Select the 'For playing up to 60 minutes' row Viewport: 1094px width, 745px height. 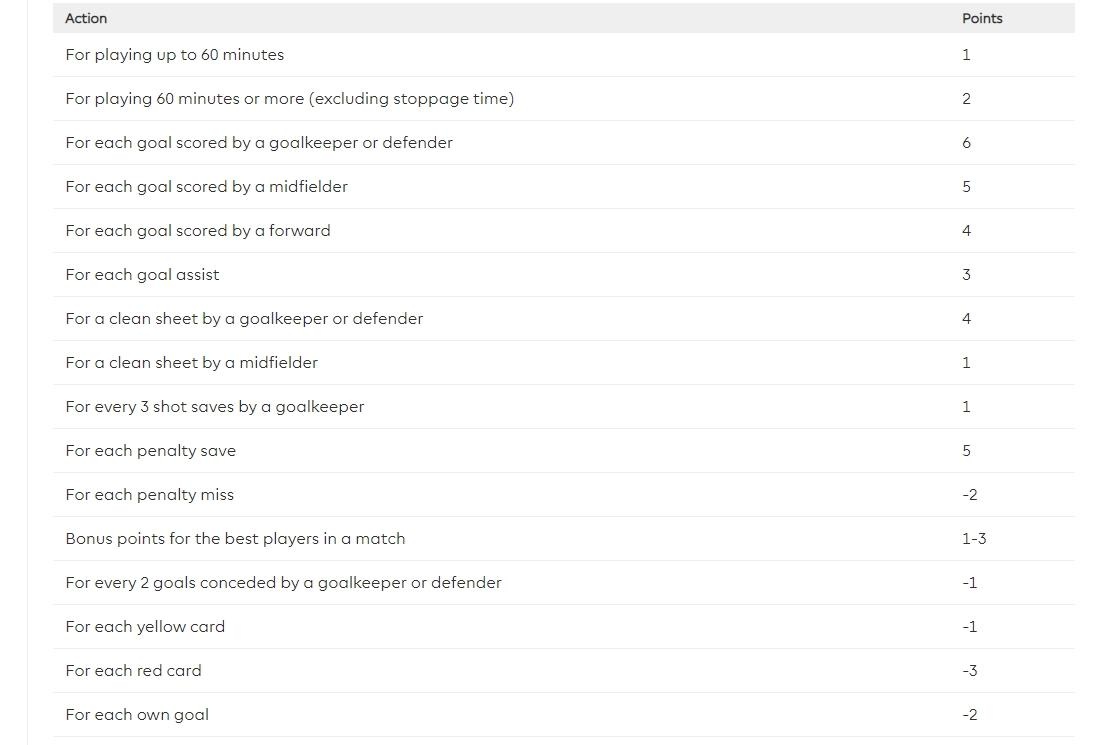point(175,55)
